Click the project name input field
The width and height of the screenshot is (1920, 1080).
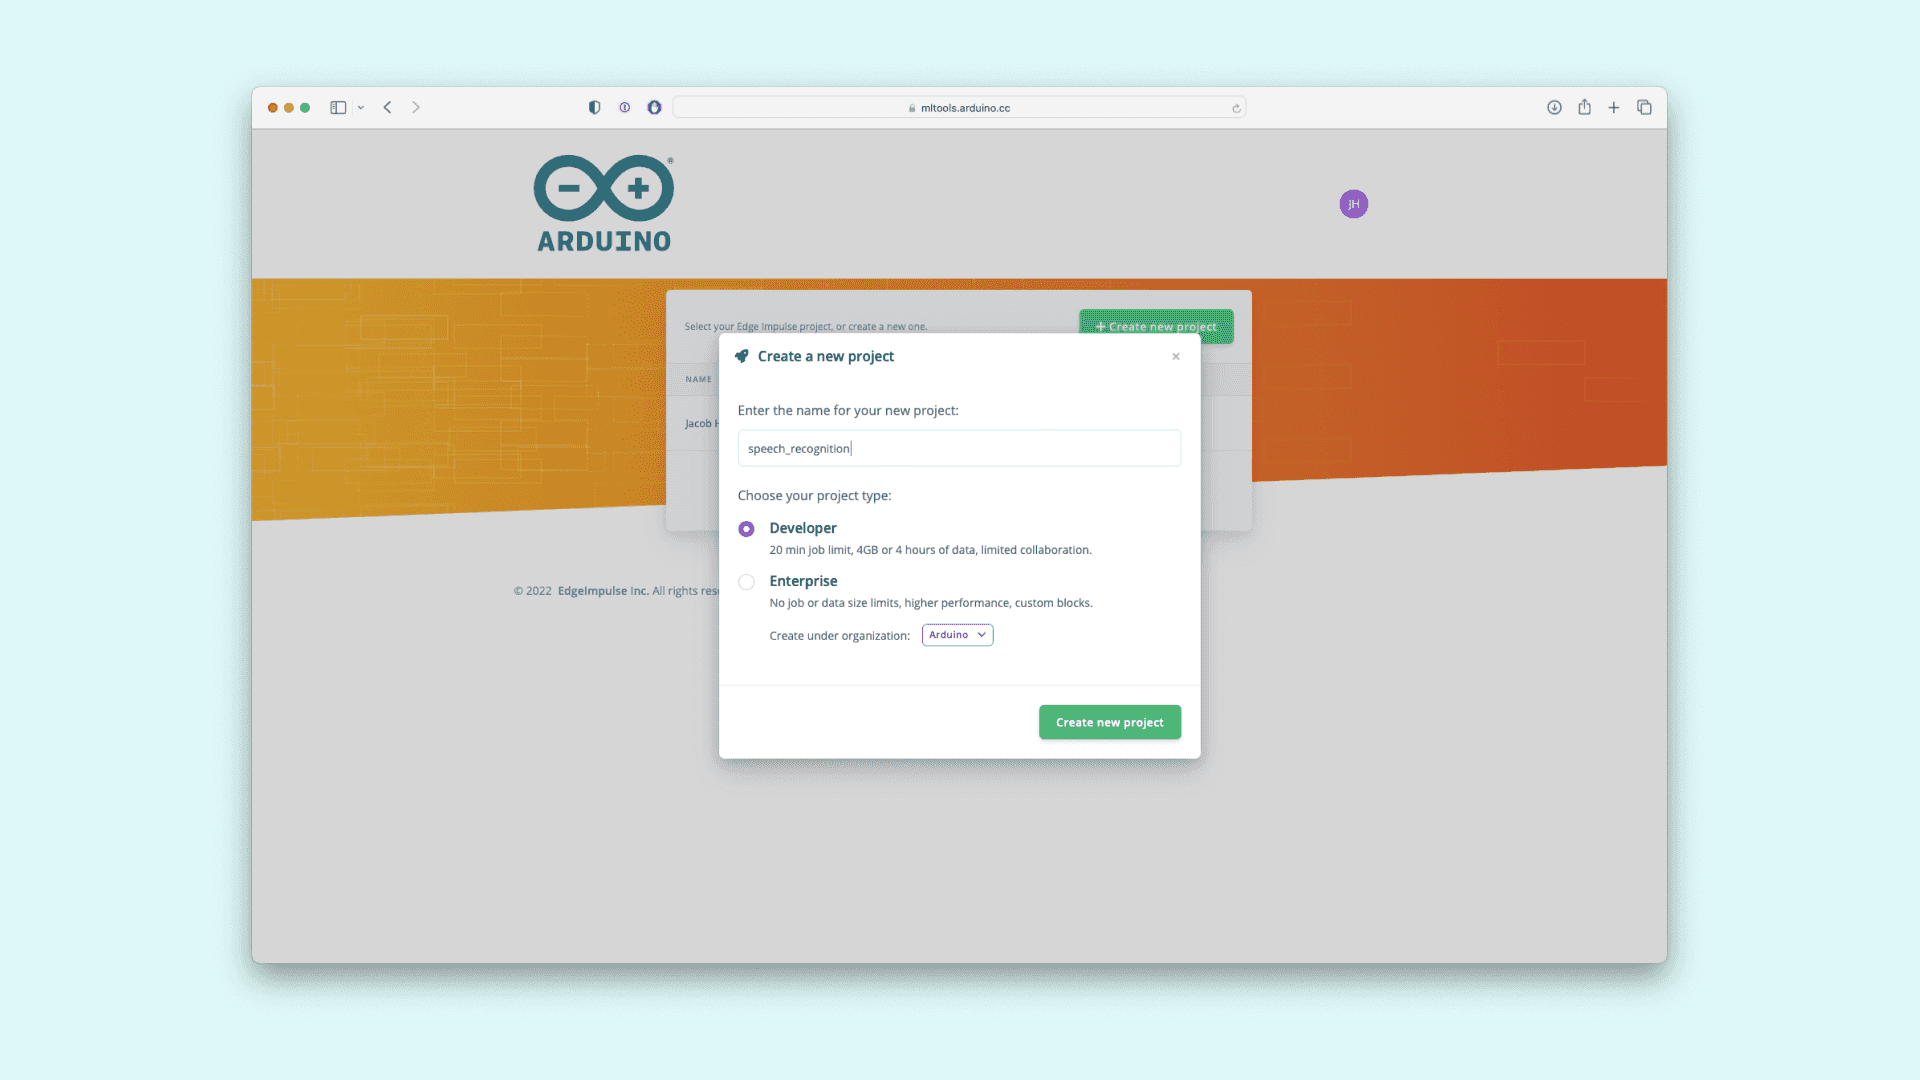[958, 448]
